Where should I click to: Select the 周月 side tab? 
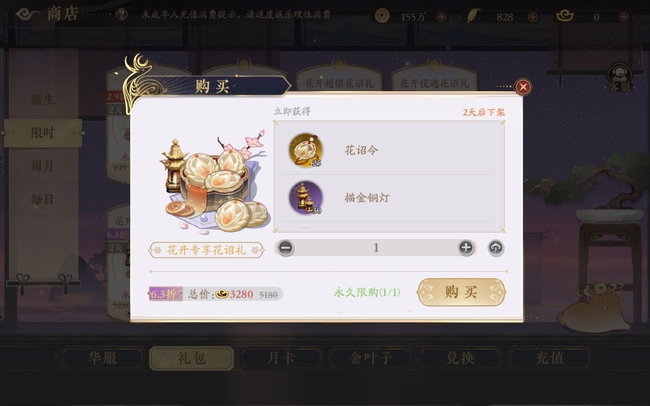(x=43, y=166)
